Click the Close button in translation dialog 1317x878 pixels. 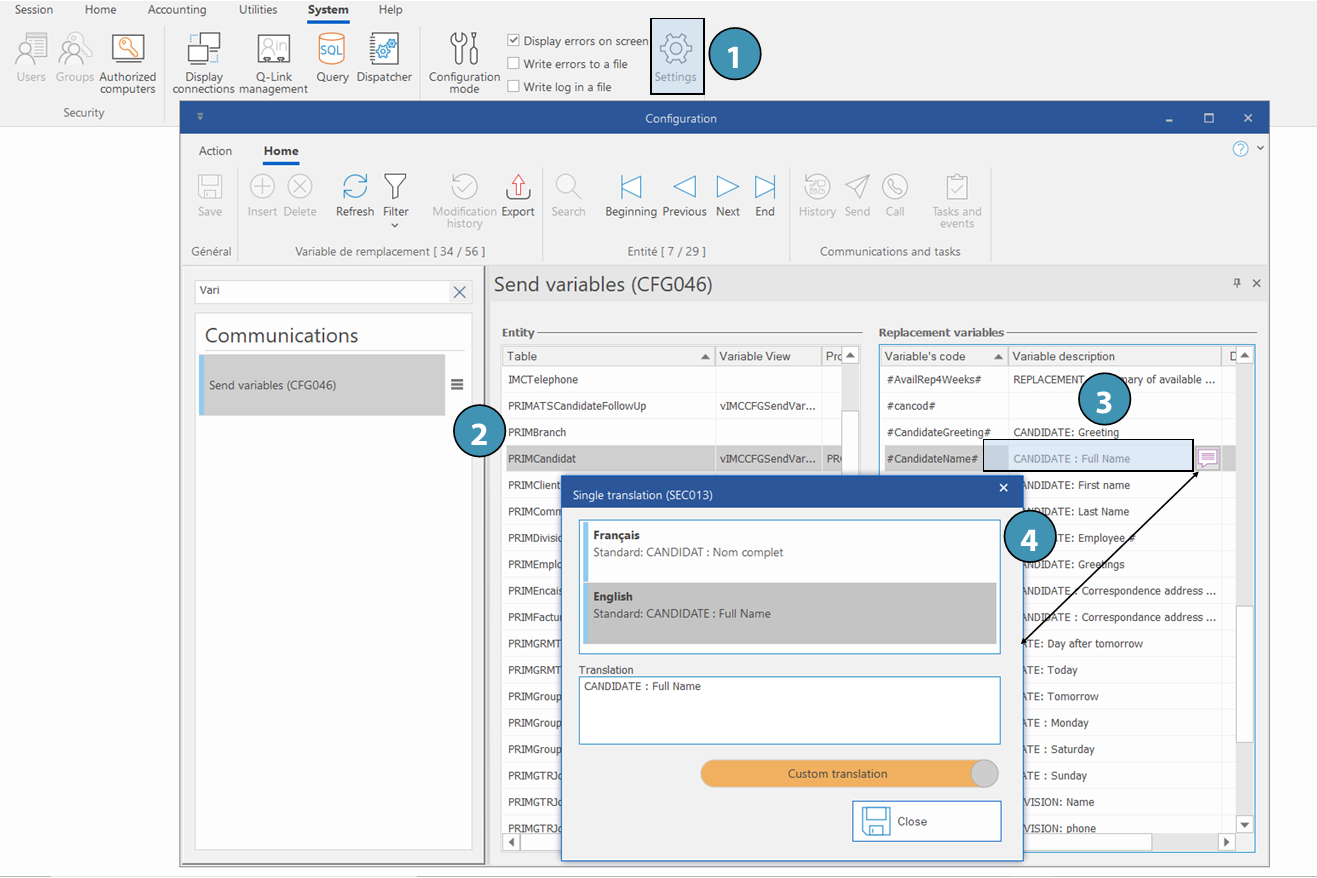[x=926, y=821]
